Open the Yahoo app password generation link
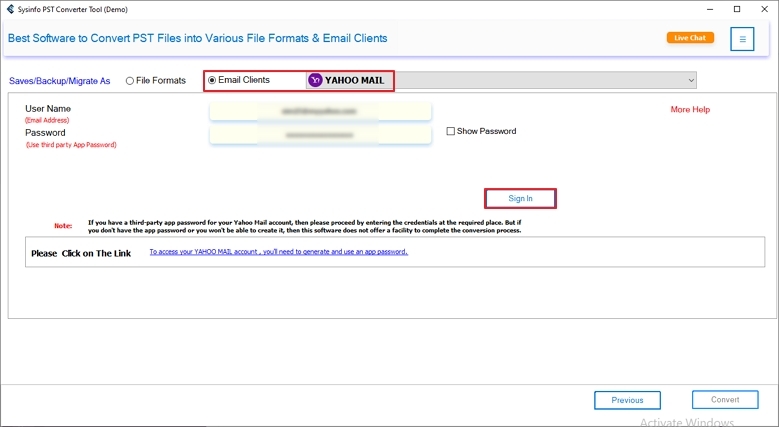Image resolution: width=779 pixels, height=427 pixels. 279,252
